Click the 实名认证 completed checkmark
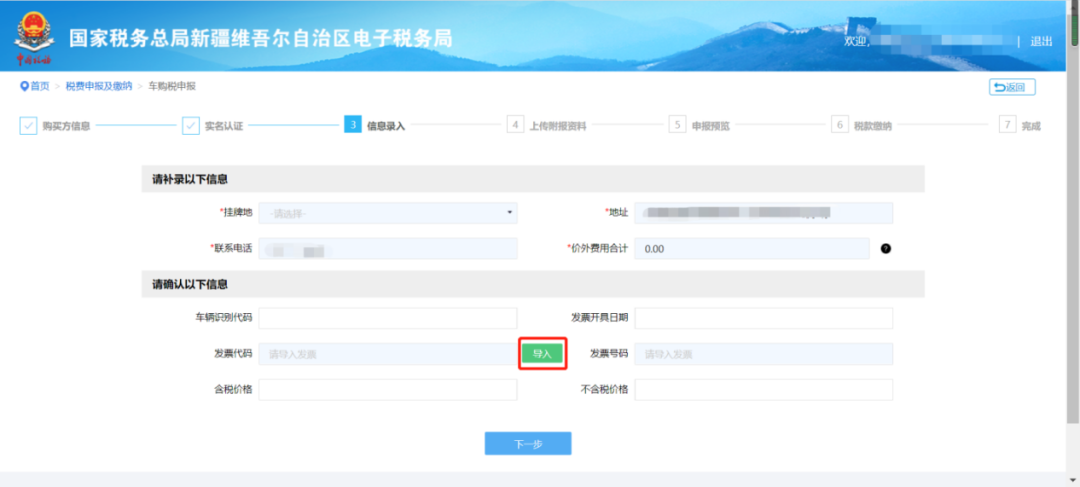The width and height of the screenshot is (1080, 487). (x=190, y=126)
